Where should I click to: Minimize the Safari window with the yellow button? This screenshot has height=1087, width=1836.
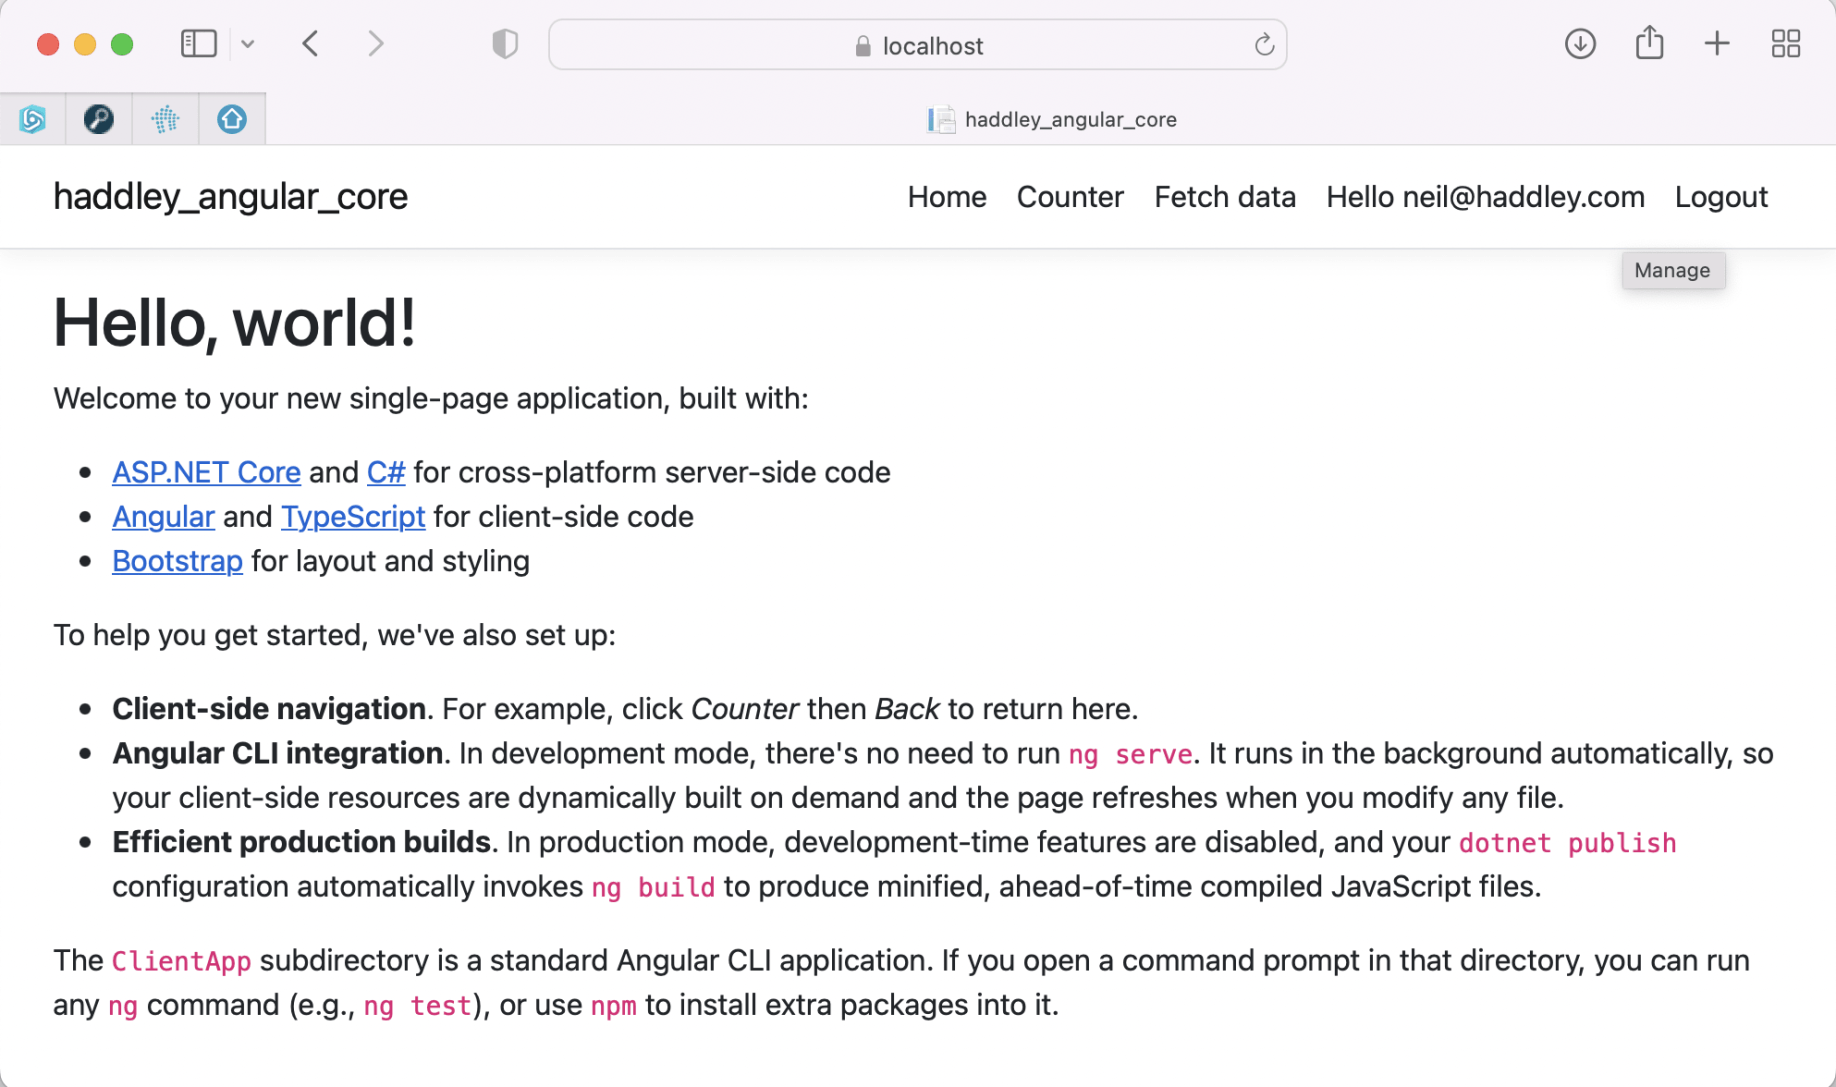[85, 44]
